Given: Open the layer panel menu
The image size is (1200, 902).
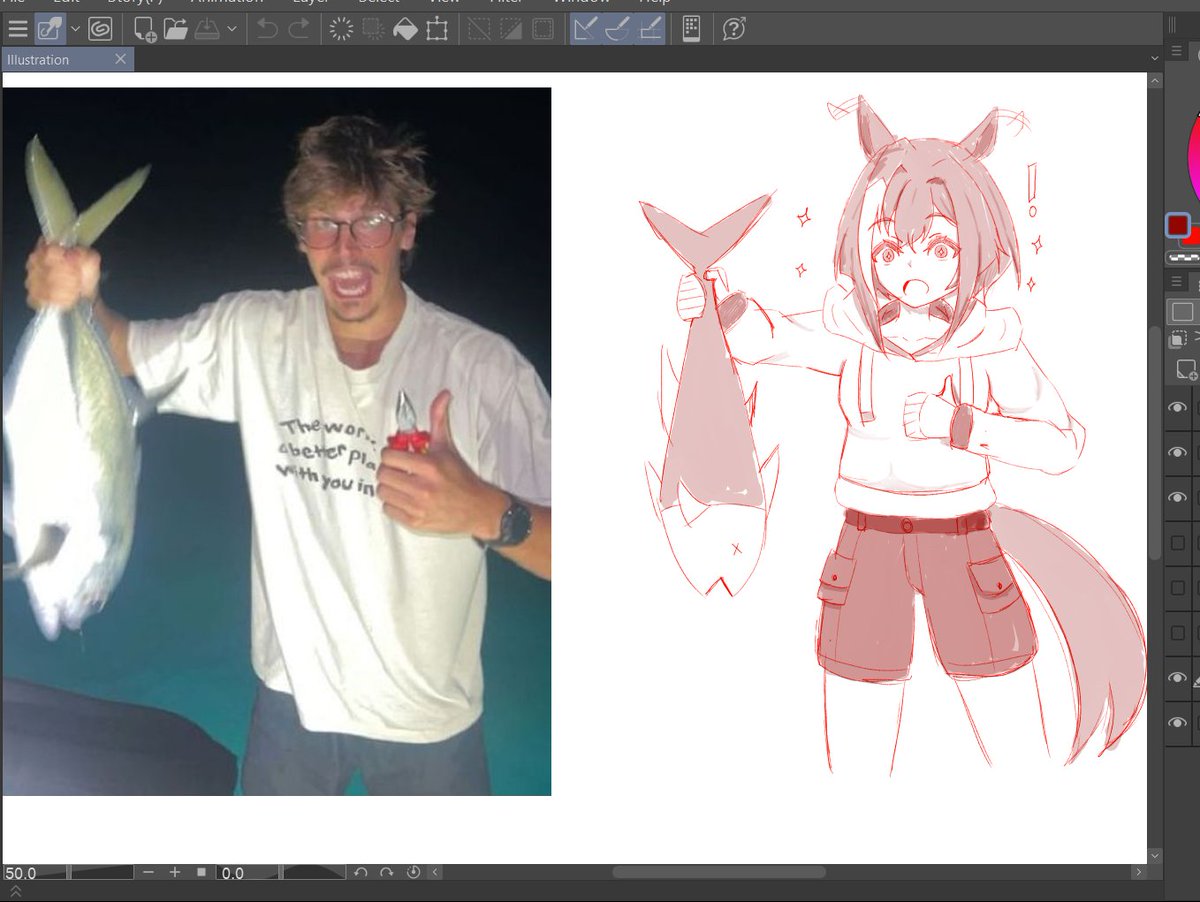Looking at the screenshot, I should coord(1177,281).
